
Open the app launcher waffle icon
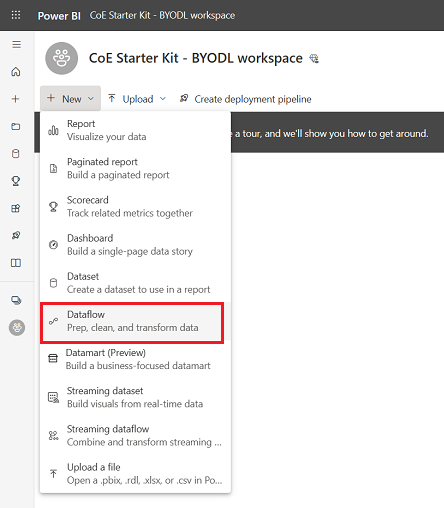coord(16,15)
